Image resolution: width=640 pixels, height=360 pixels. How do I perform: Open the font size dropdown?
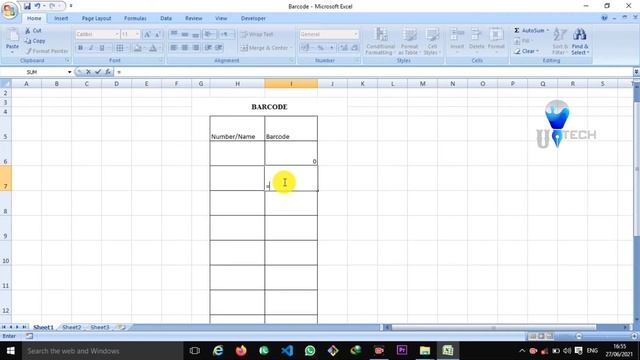(x=137, y=34)
